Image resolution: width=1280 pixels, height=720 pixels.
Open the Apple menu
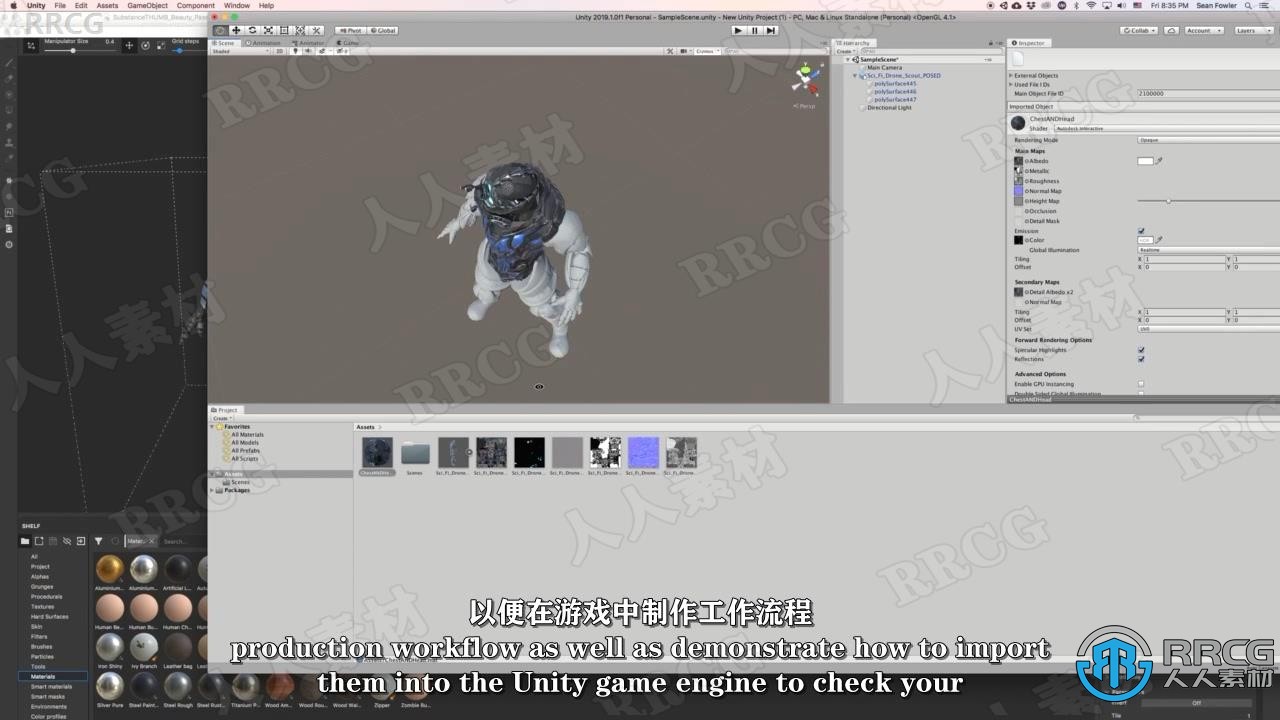click(13, 5)
